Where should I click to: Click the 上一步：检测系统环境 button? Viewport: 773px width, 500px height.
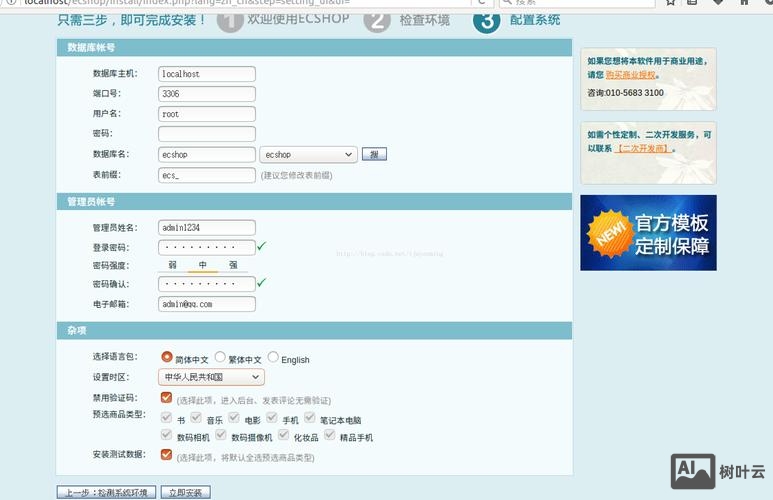pos(106,492)
